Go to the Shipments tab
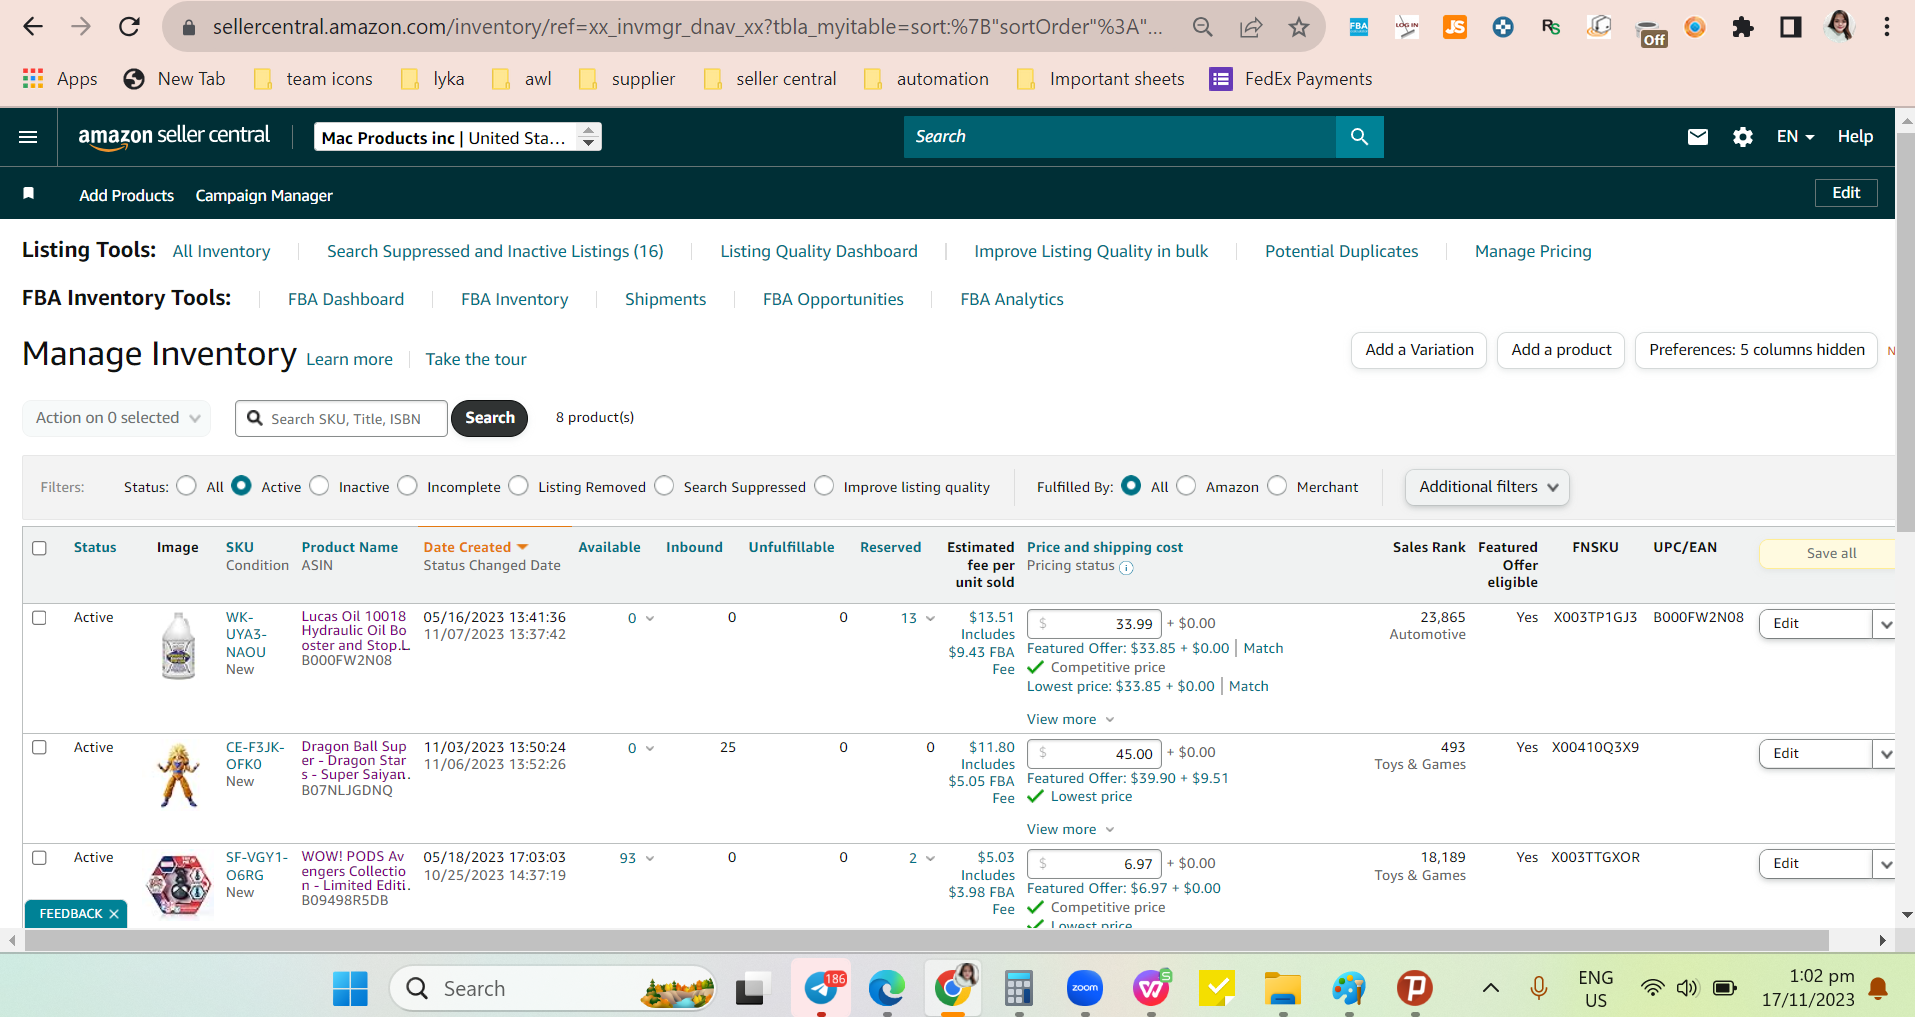This screenshot has width=1915, height=1017. click(x=665, y=299)
